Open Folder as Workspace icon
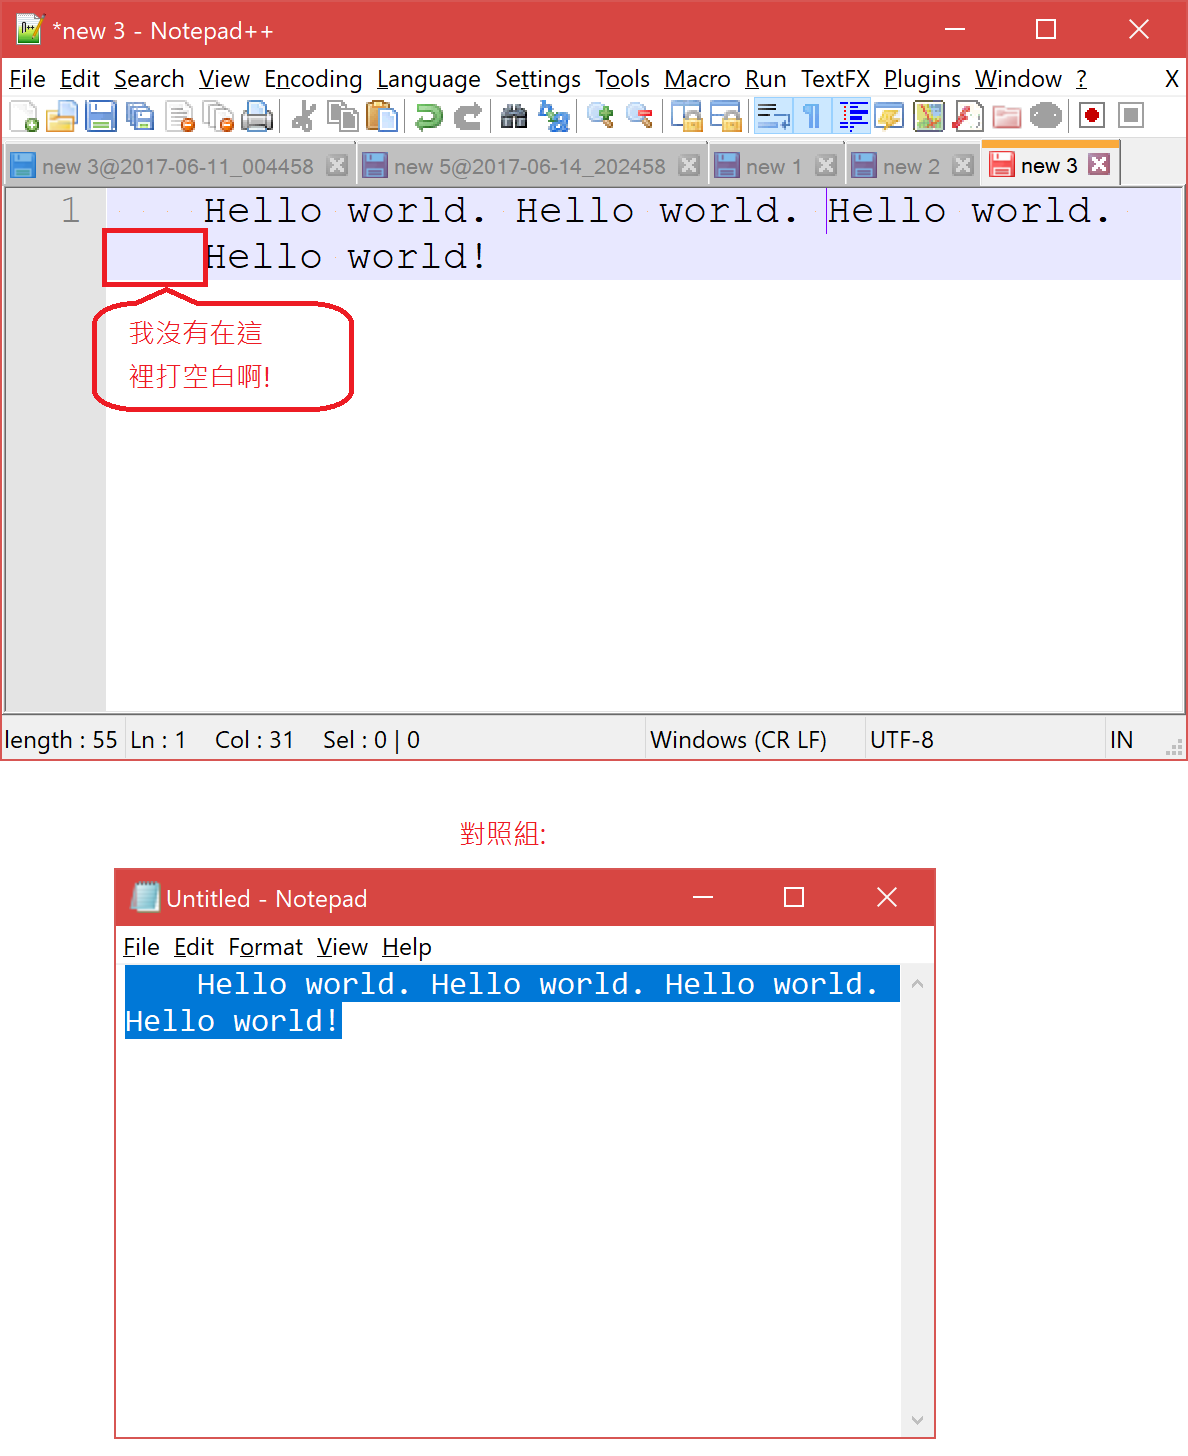The width and height of the screenshot is (1188, 1456). pos(1006,117)
